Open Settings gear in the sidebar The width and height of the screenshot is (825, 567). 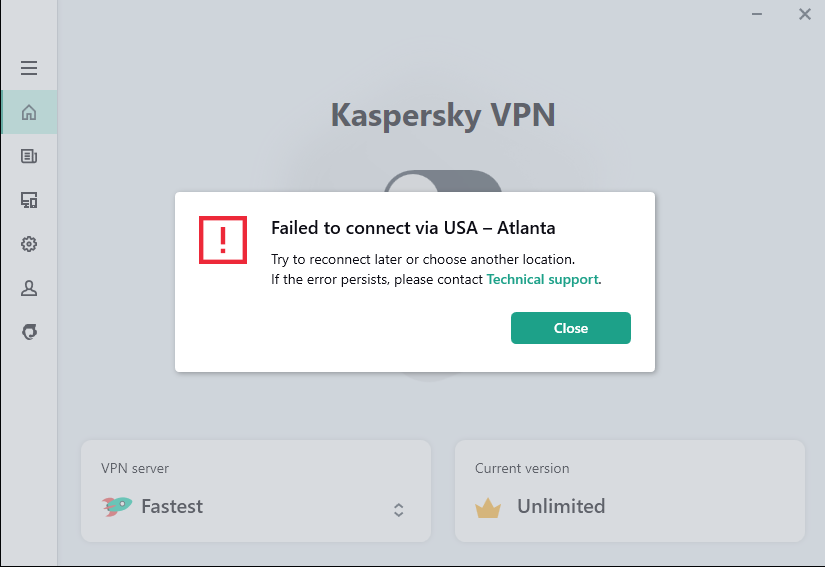click(29, 244)
